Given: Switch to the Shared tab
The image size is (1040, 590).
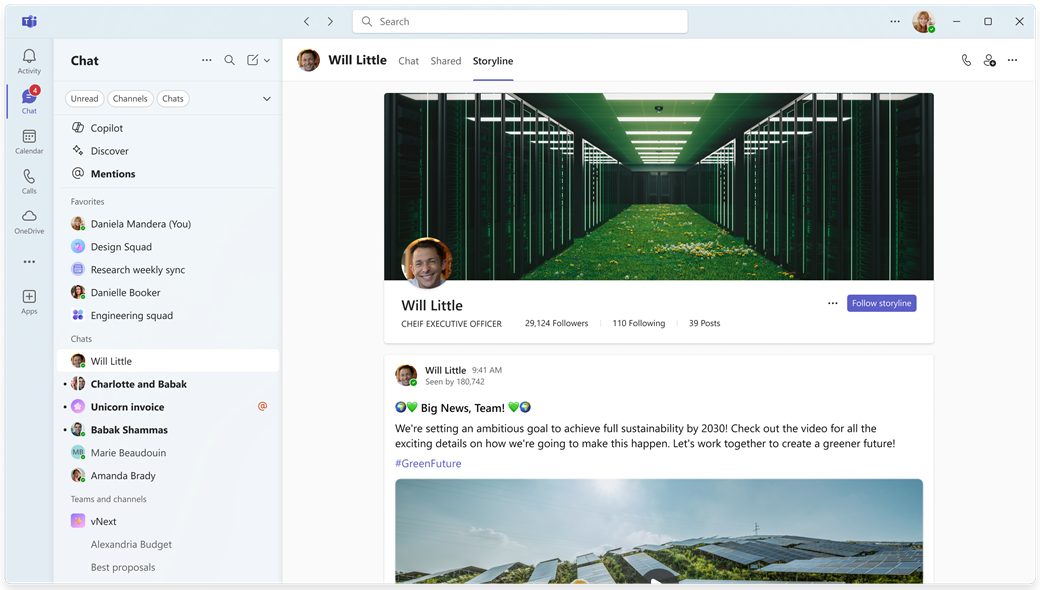Looking at the screenshot, I should (446, 61).
